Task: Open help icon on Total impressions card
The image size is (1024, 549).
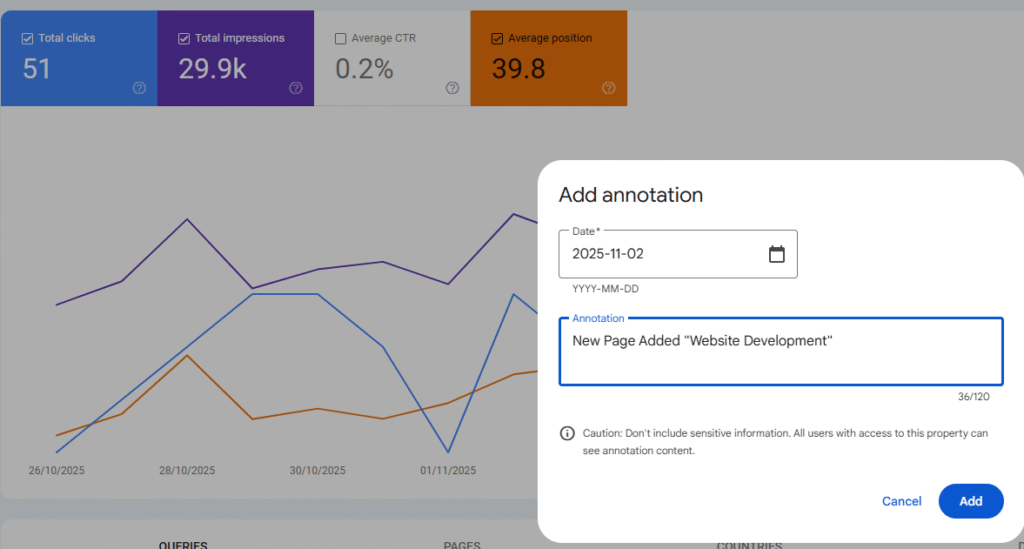Action: pyautogui.click(x=296, y=88)
